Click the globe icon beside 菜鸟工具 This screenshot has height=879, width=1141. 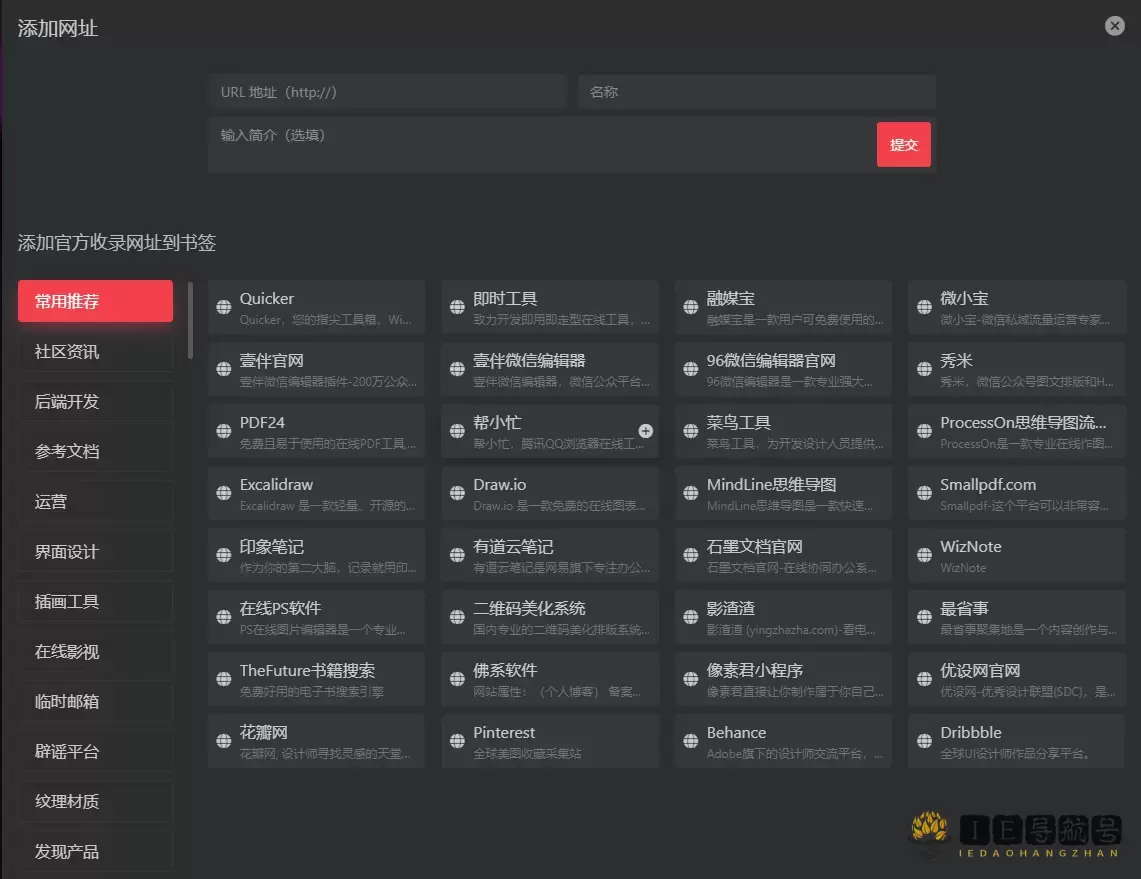691,431
